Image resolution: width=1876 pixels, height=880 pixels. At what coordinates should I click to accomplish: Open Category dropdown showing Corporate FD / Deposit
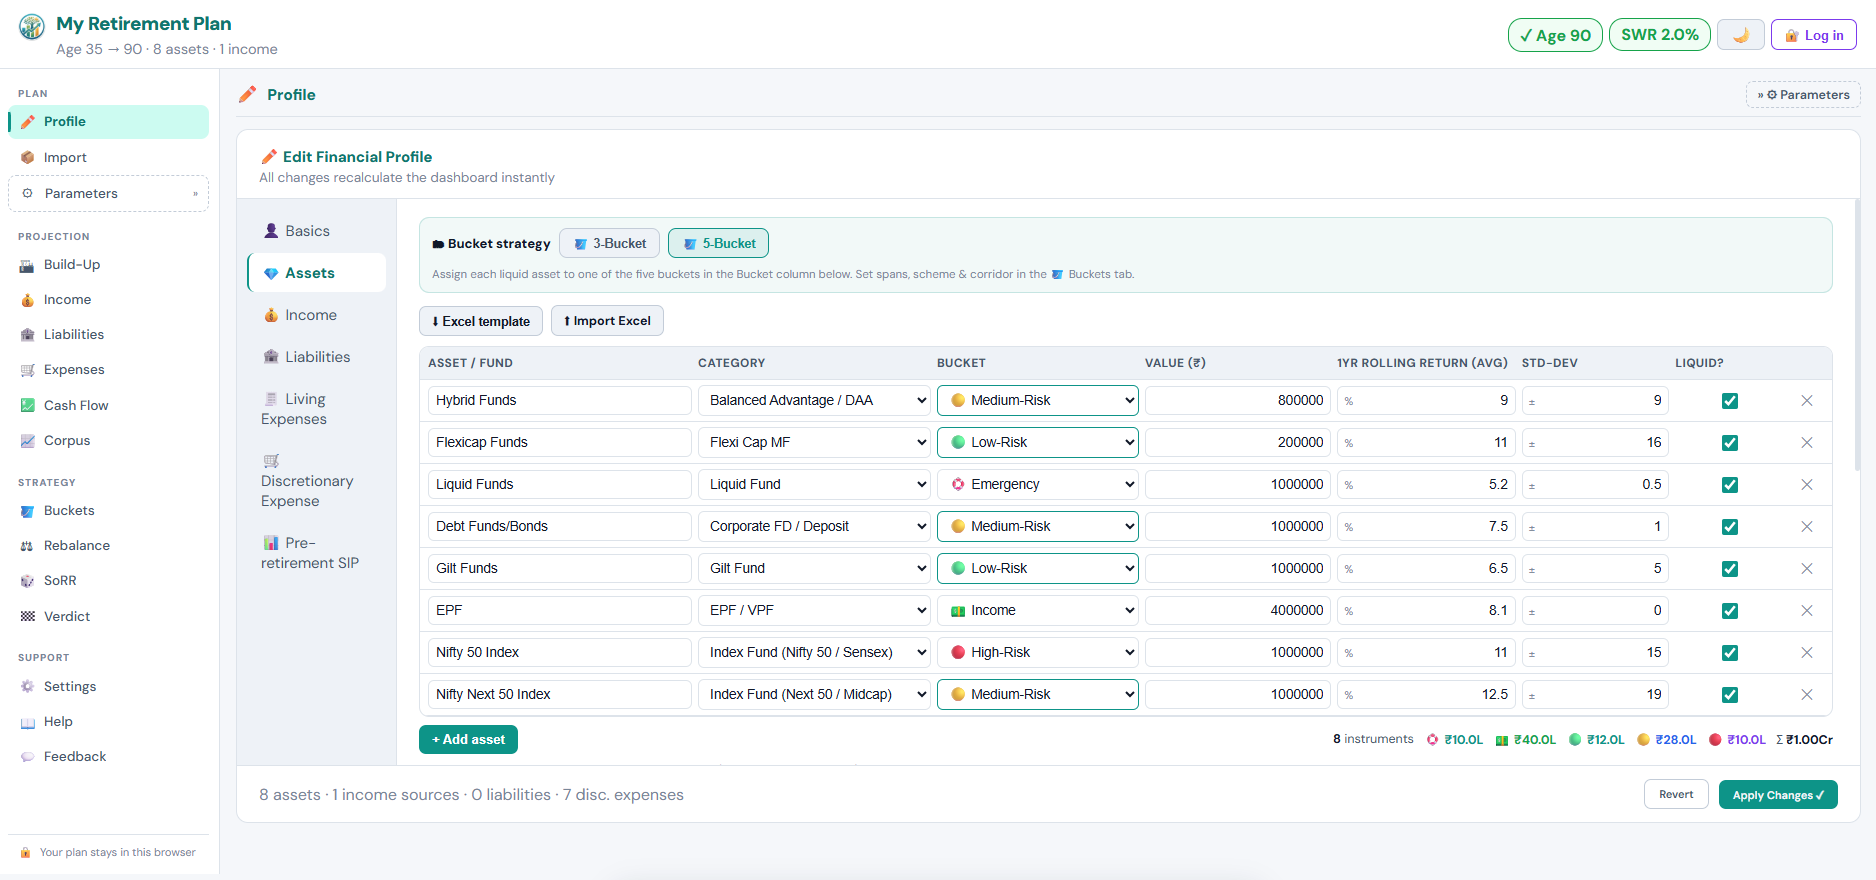[814, 526]
